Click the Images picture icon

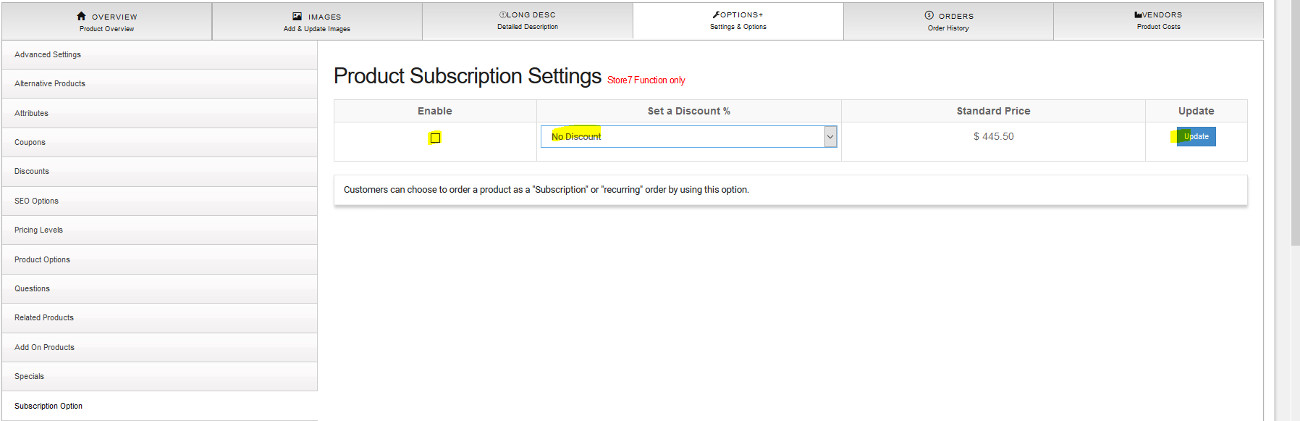click(x=297, y=16)
